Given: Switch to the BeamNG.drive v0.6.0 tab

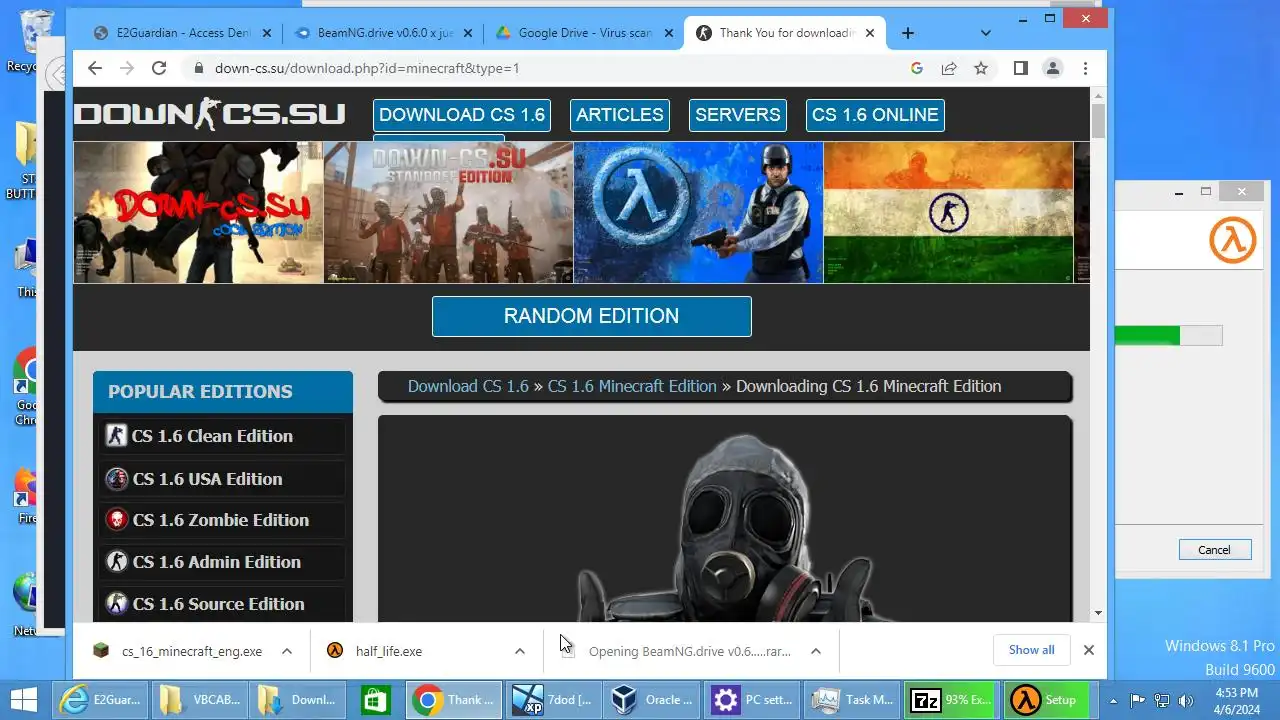Looking at the screenshot, I should pos(384,33).
